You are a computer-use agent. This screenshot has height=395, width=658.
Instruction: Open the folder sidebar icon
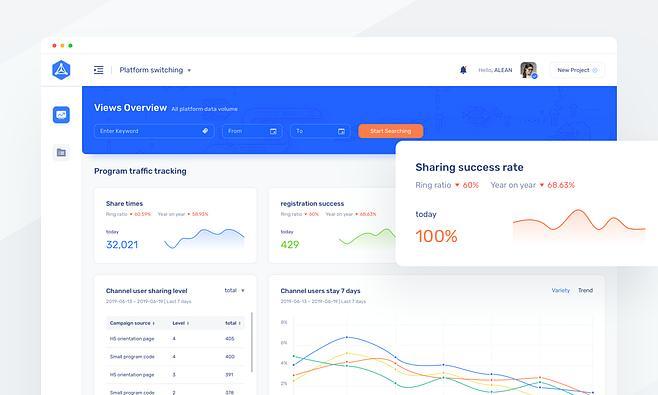61,152
